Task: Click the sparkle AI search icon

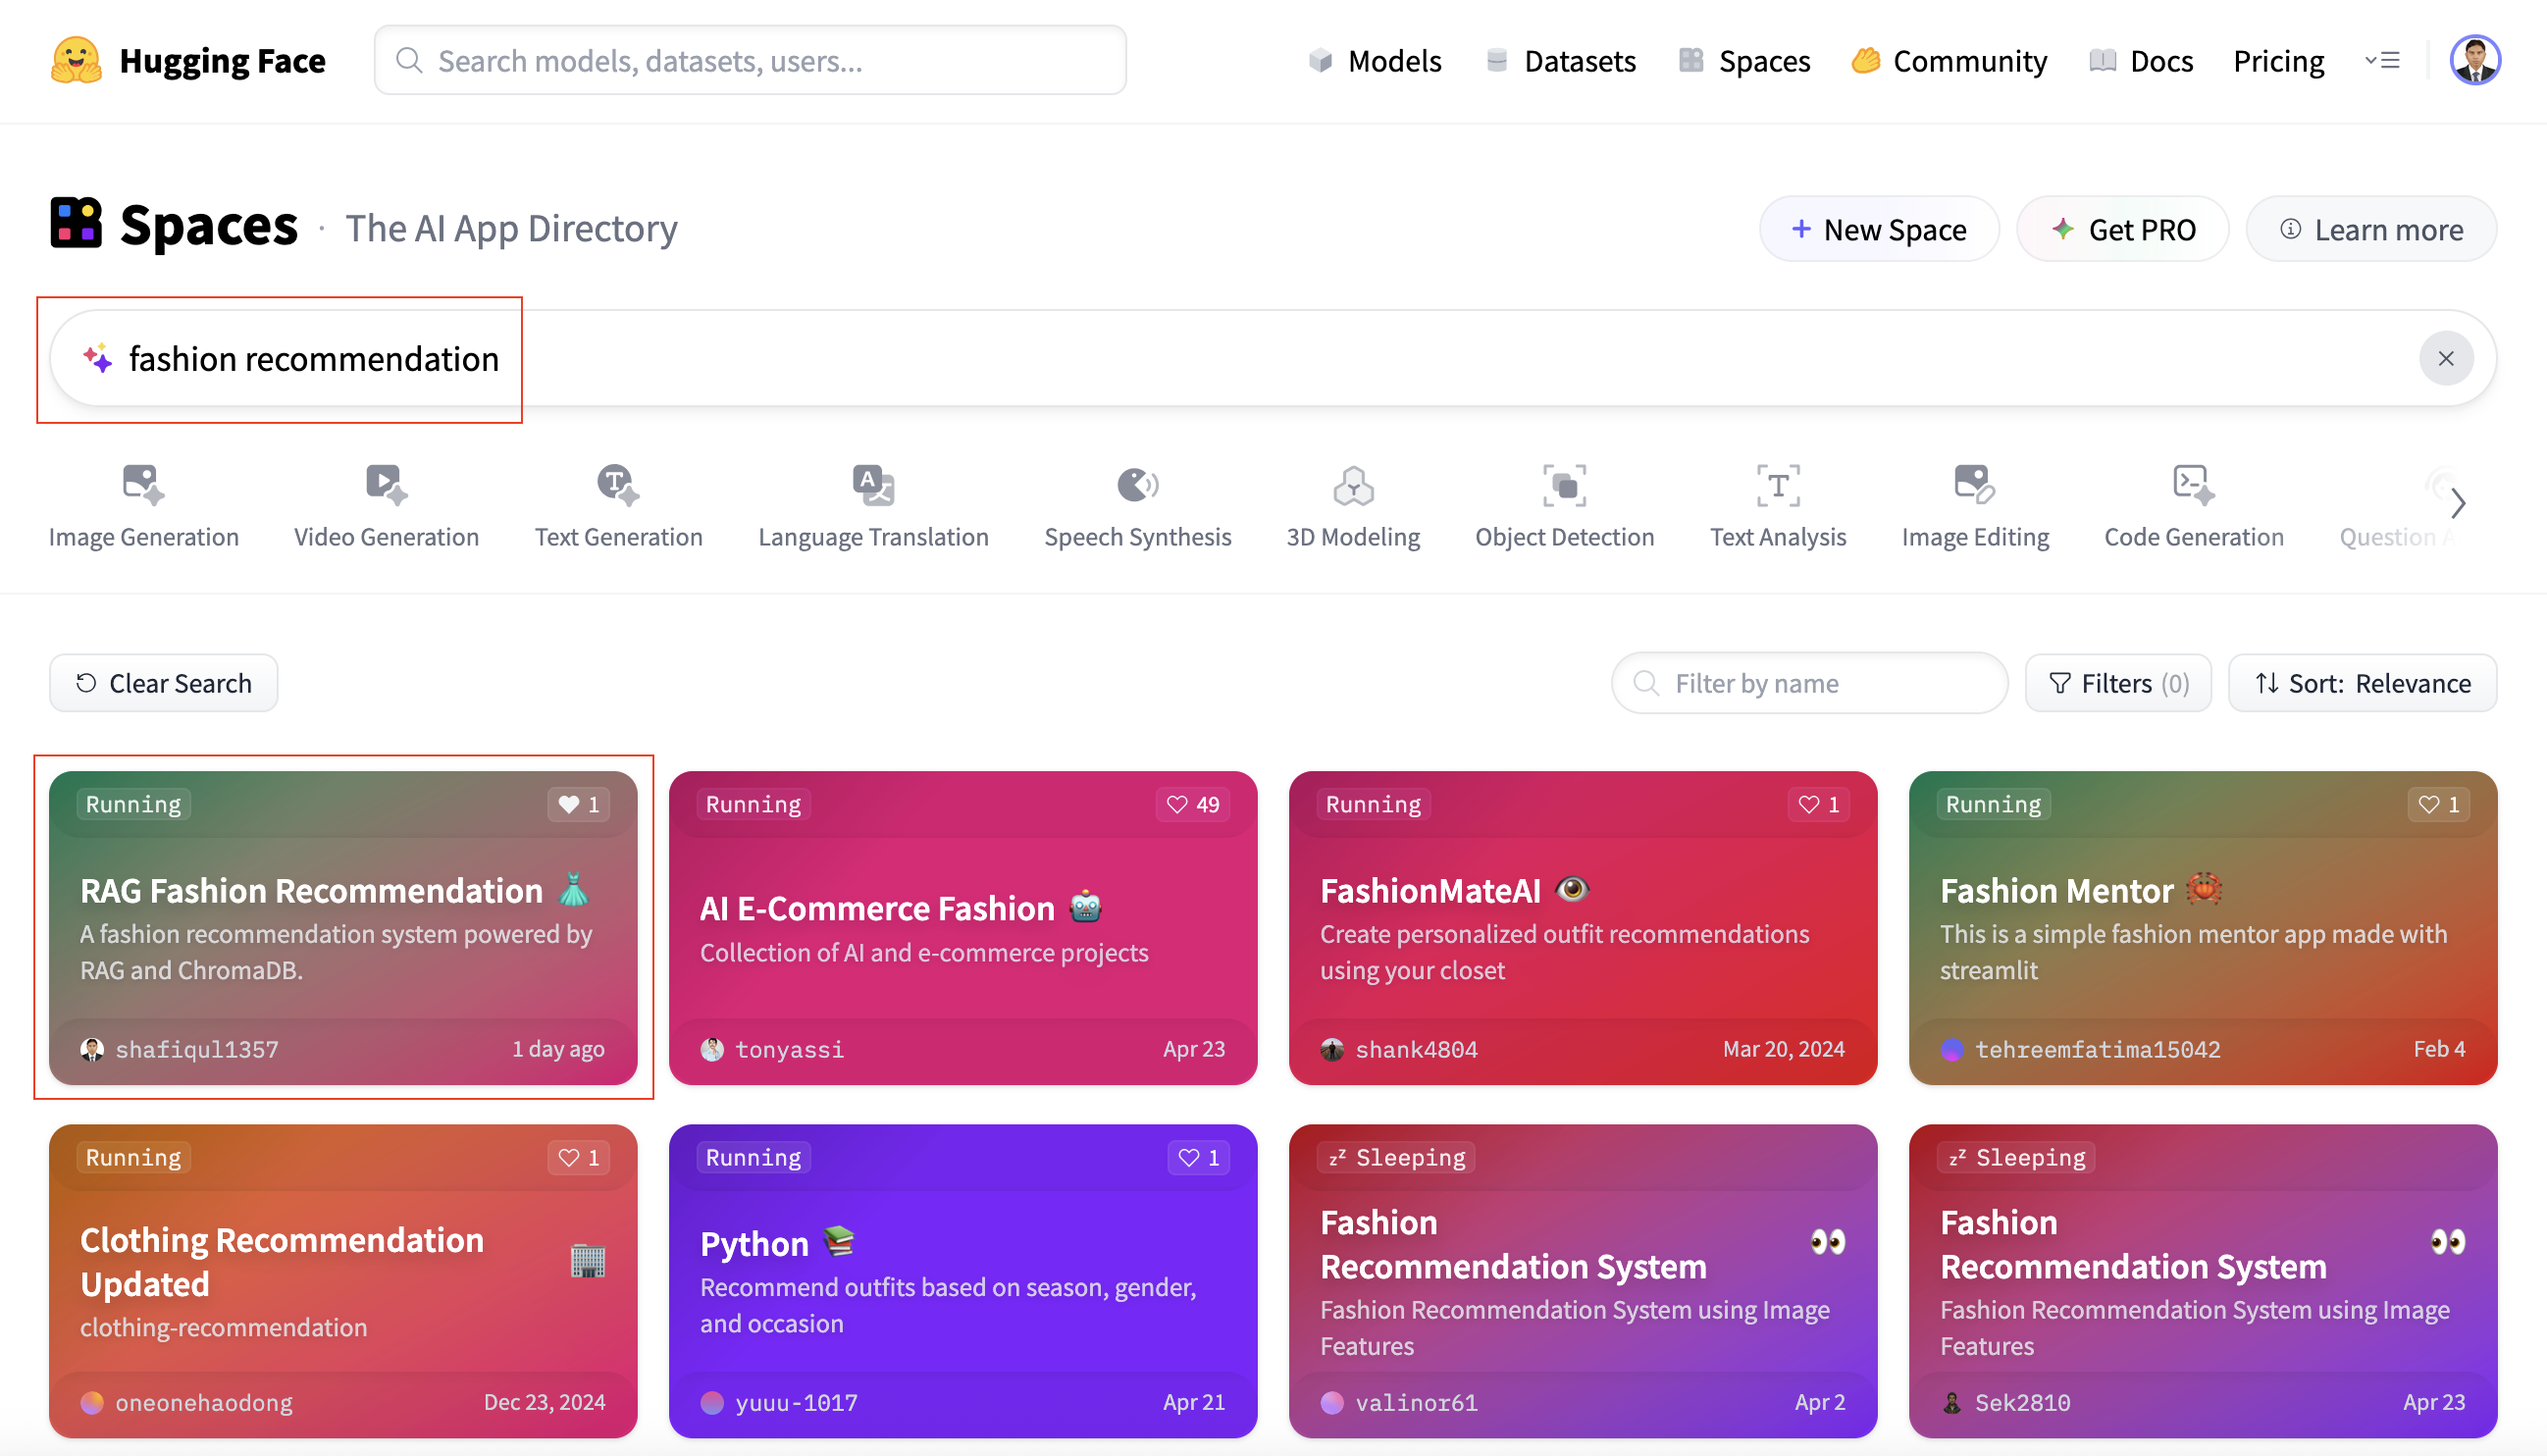Action: [x=97, y=358]
